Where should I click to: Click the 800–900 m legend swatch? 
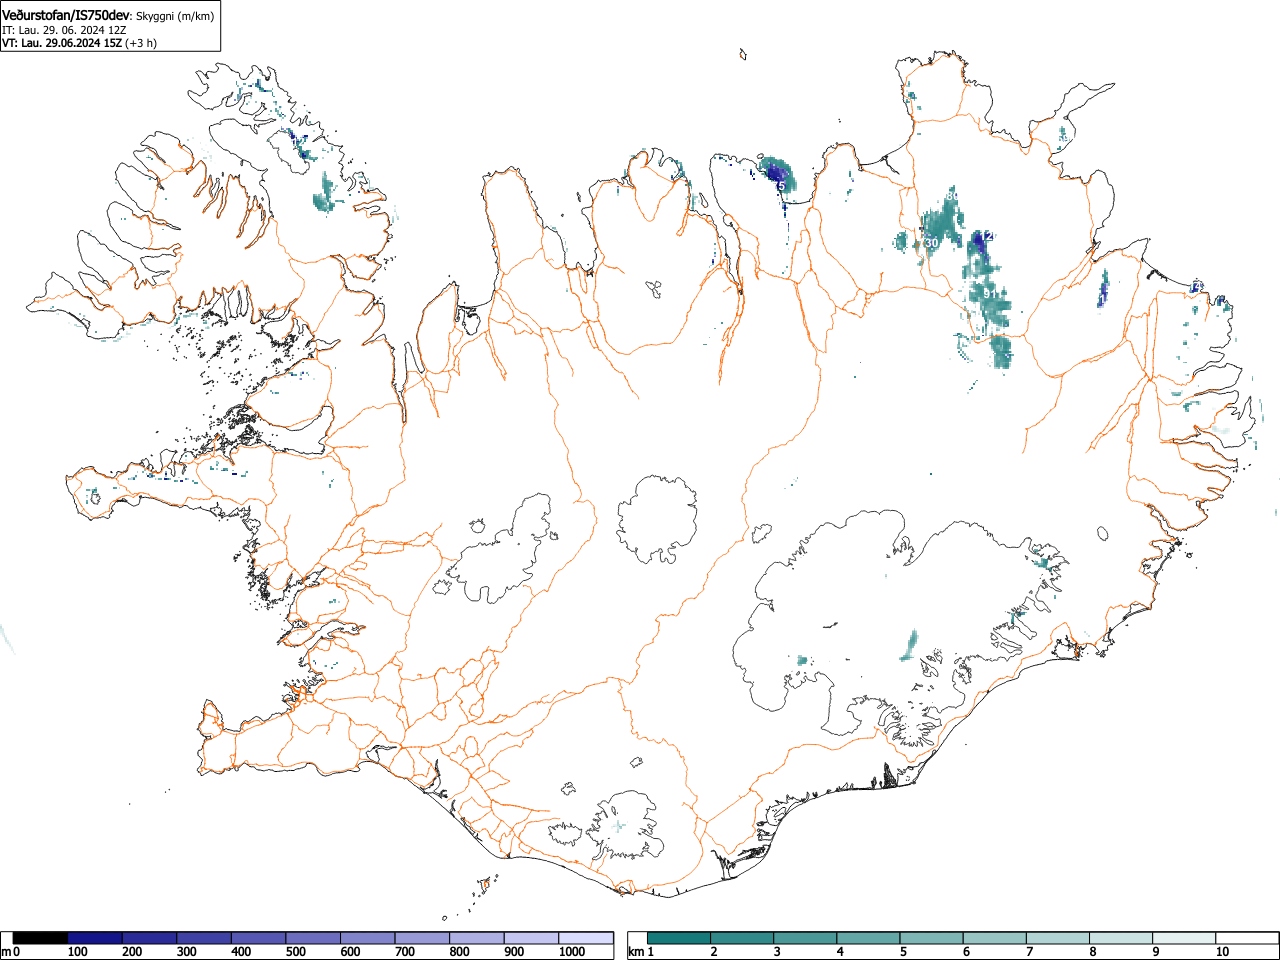pos(477,938)
